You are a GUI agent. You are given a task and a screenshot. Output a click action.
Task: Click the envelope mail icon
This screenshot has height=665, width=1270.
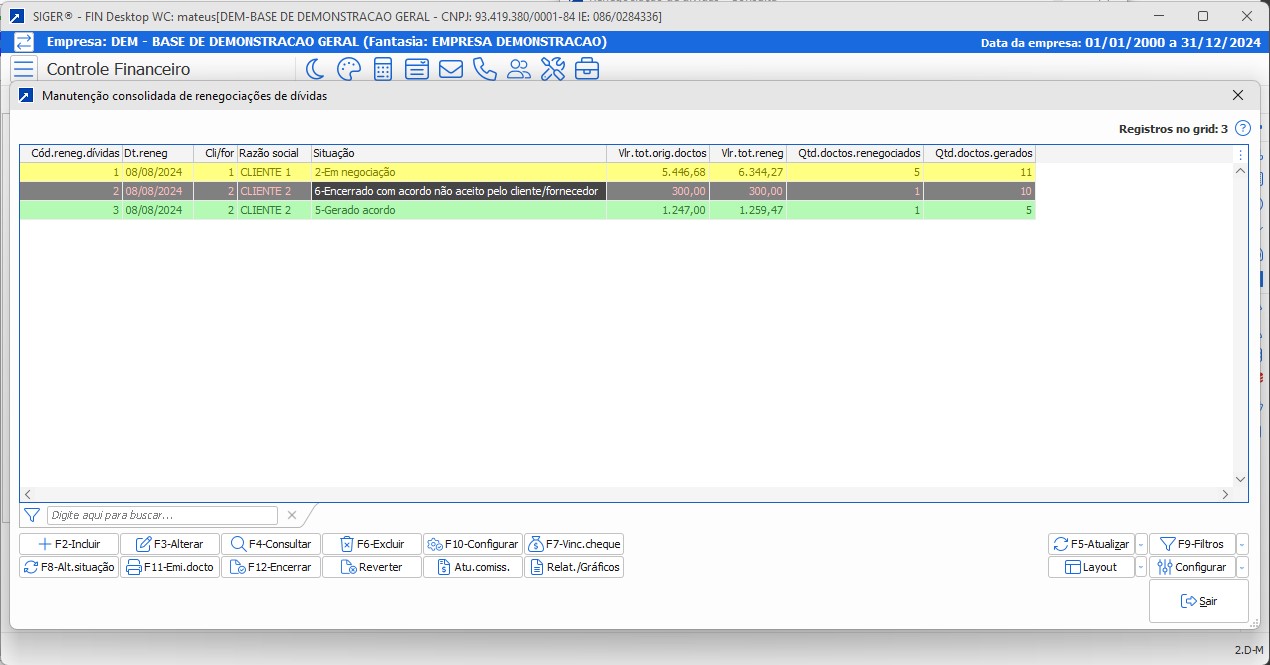point(450,69)
